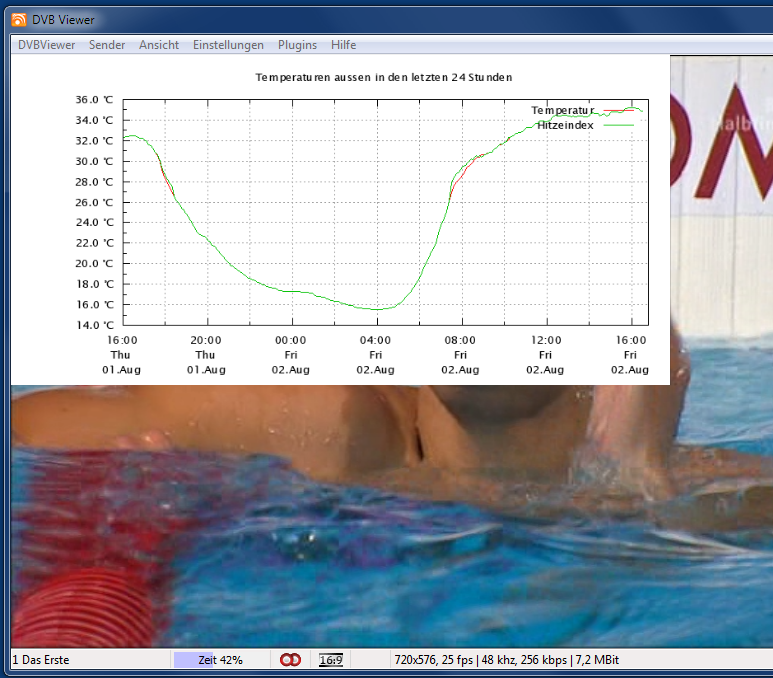Image resolution: width=773 pixels, height=678 pixels.
Task: Open the Plugins menu
Action: pos(297,45)
